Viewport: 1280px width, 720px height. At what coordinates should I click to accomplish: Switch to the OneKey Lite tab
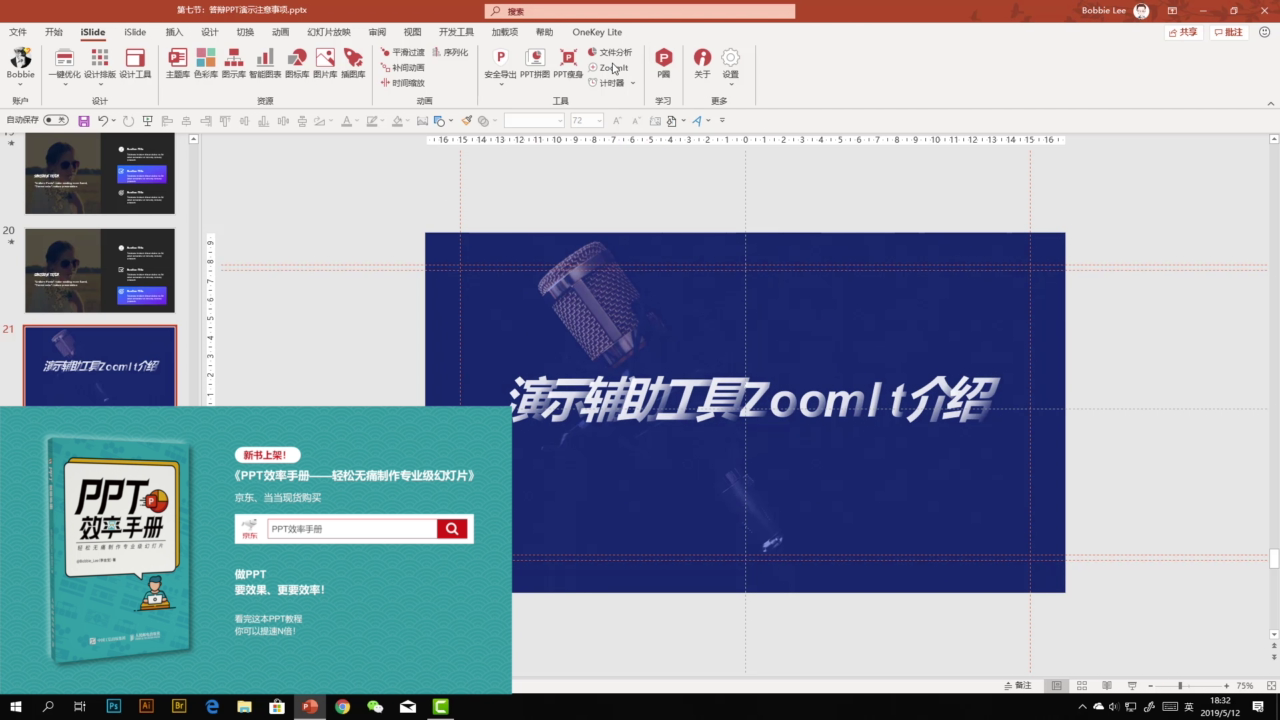tap(597, 32)
